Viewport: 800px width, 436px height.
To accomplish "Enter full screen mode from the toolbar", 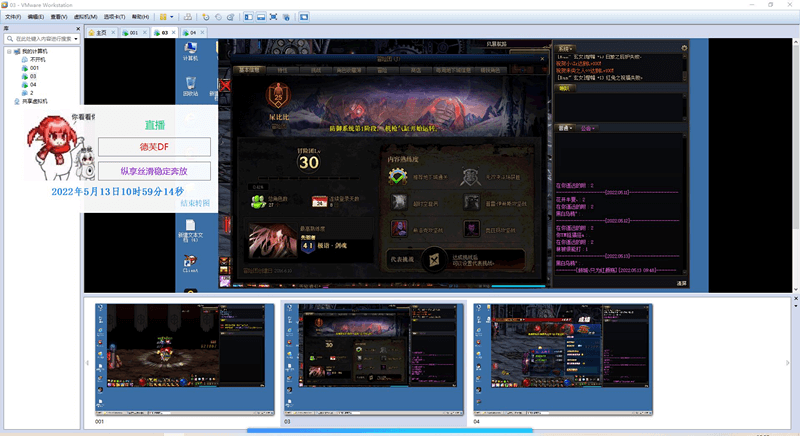I will (273, 17).
